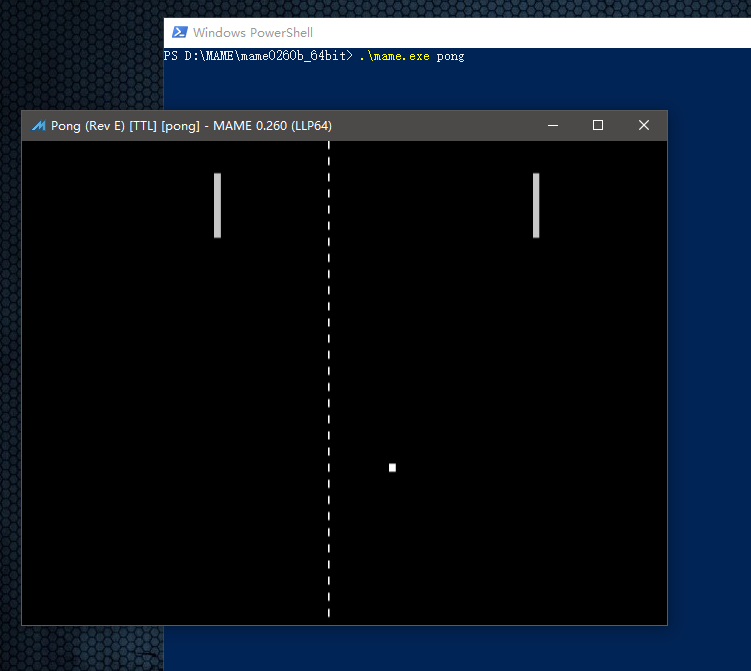The height and width of the screenshot is (671, 751).
Task: Click the PS D:\MAME prompt text
Action: point(258,56)
